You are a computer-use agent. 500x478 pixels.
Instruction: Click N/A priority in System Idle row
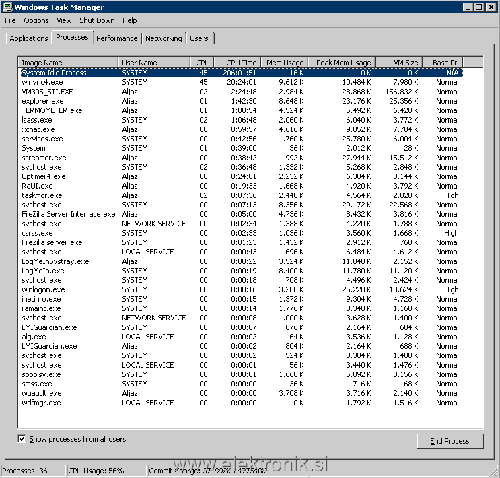click(x=452, y=73)
